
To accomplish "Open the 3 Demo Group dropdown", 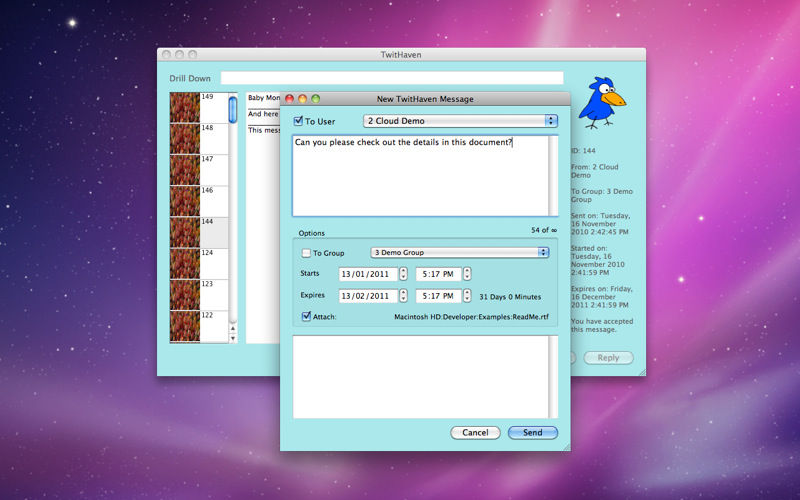I will point(460,253).
